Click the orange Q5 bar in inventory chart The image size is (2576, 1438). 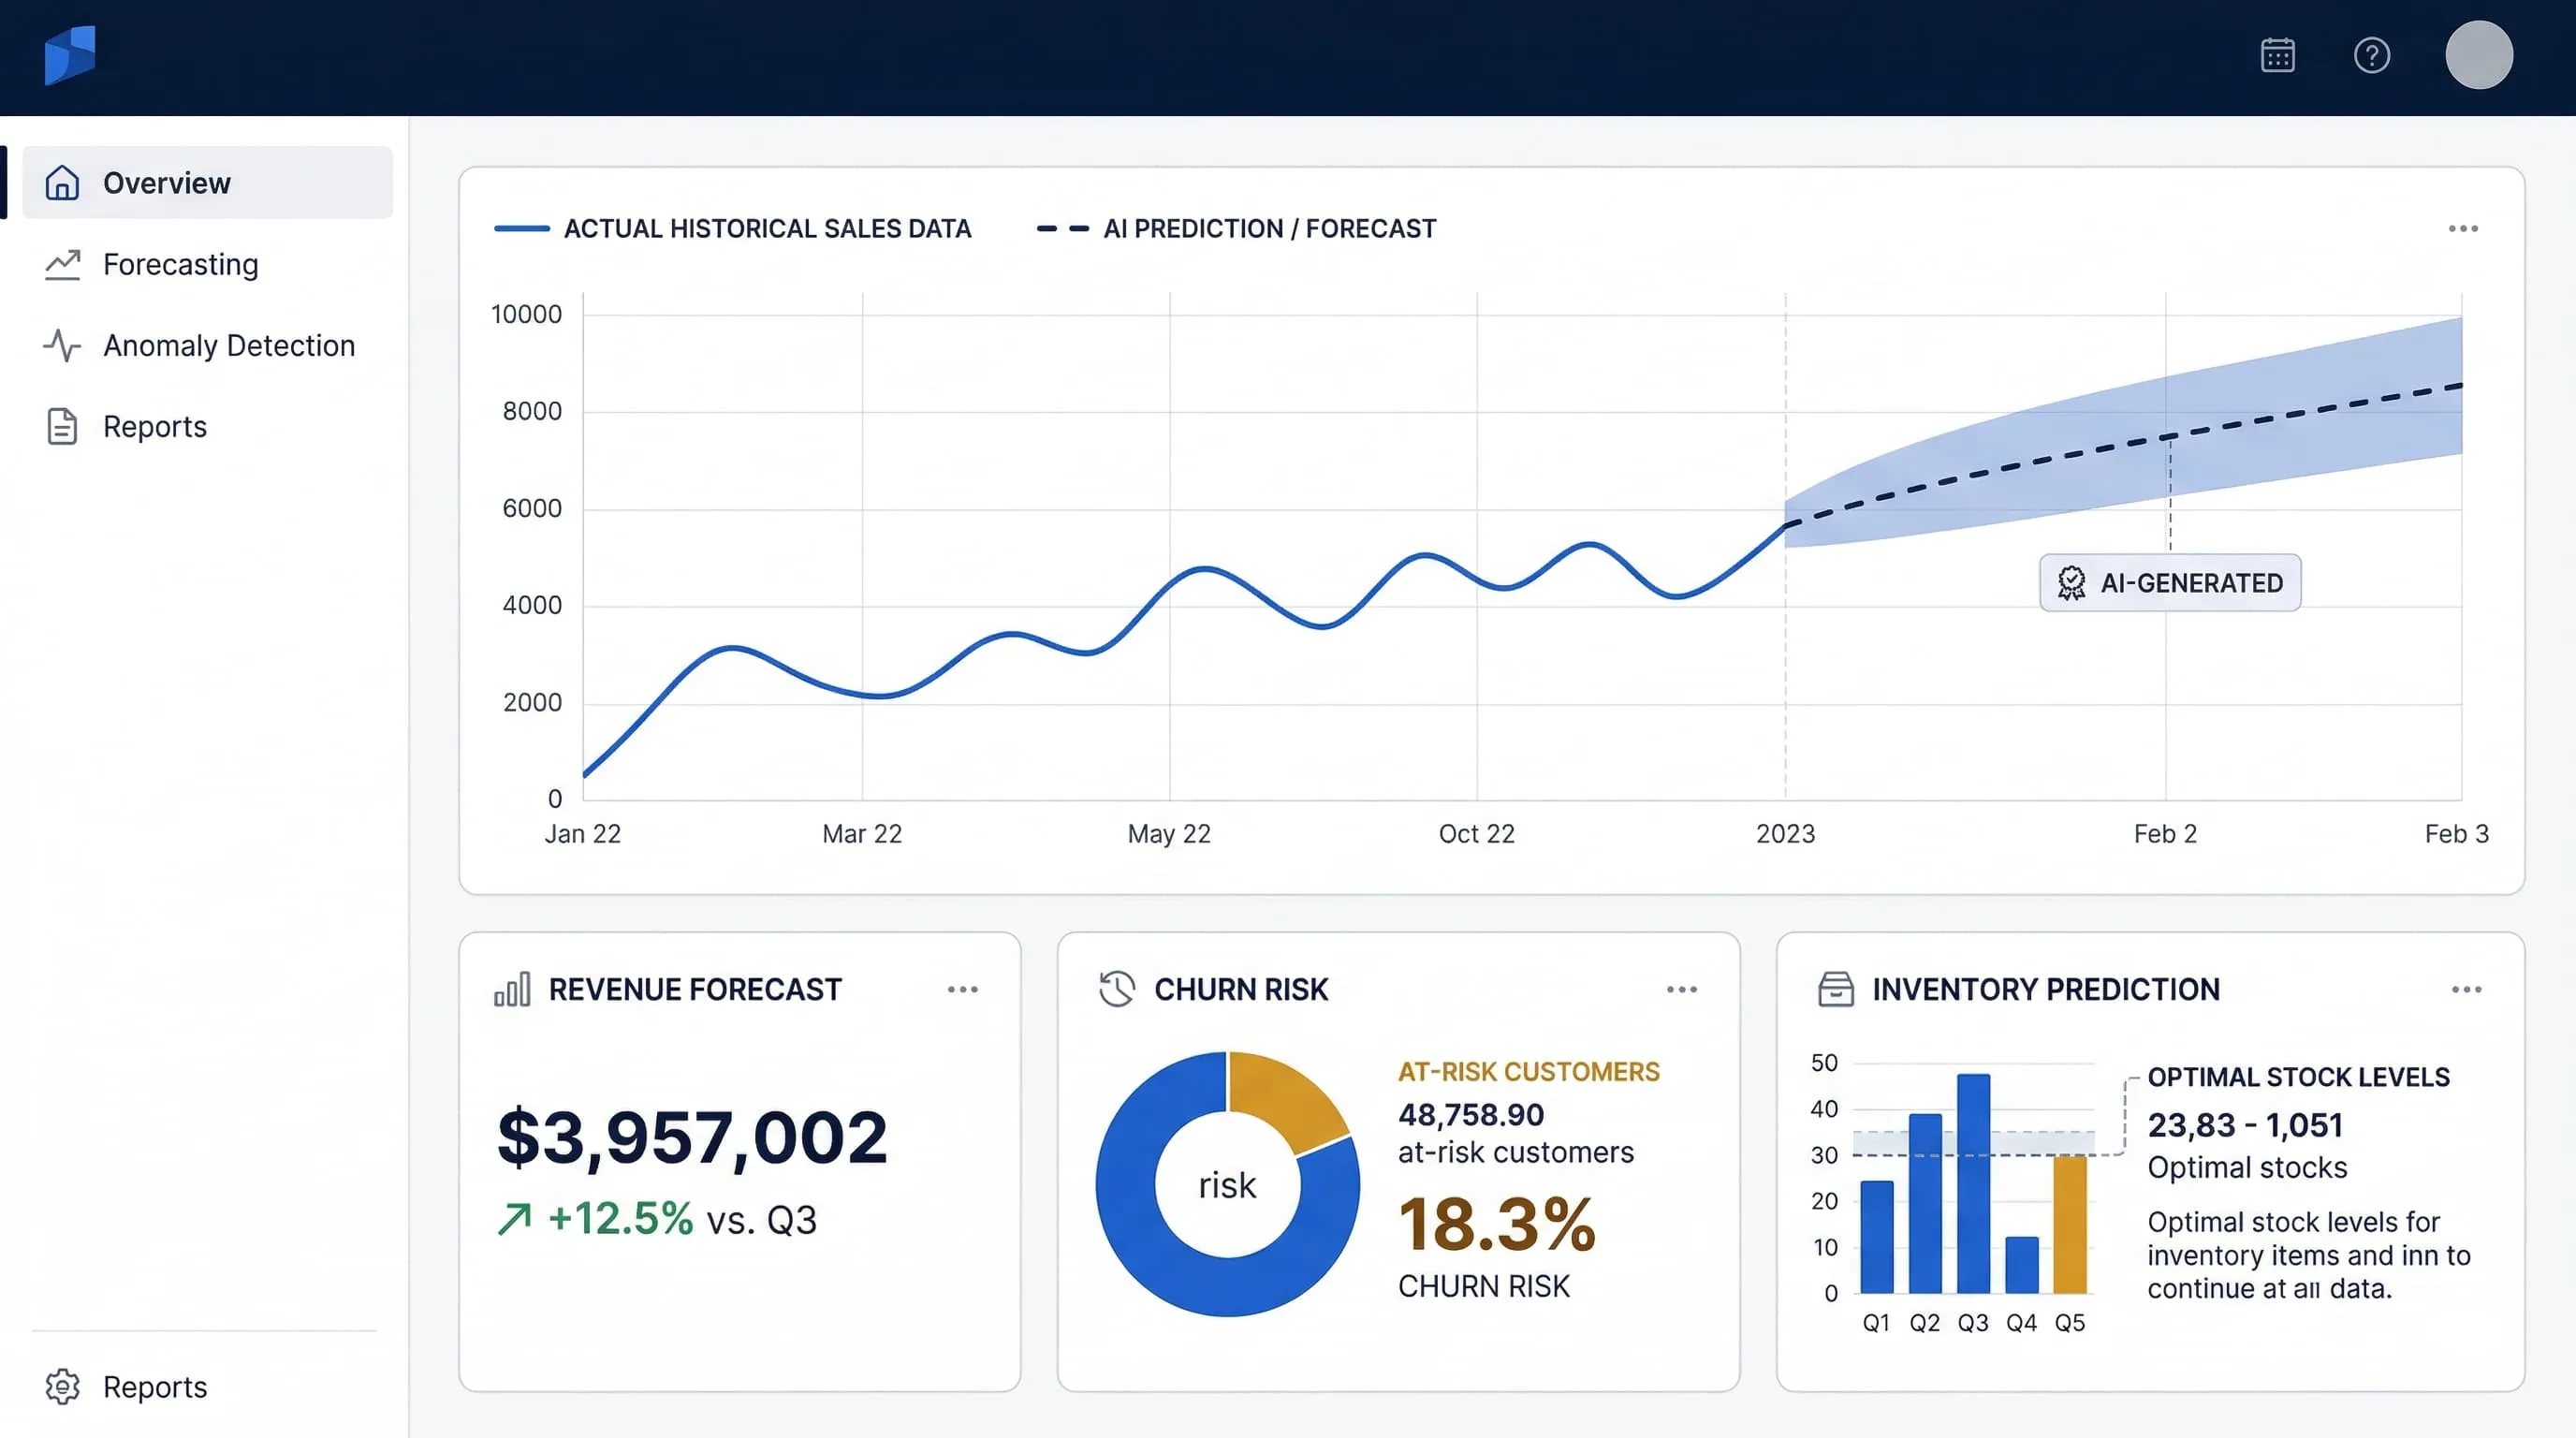pyautogui.click(x=2070, y=1225)
